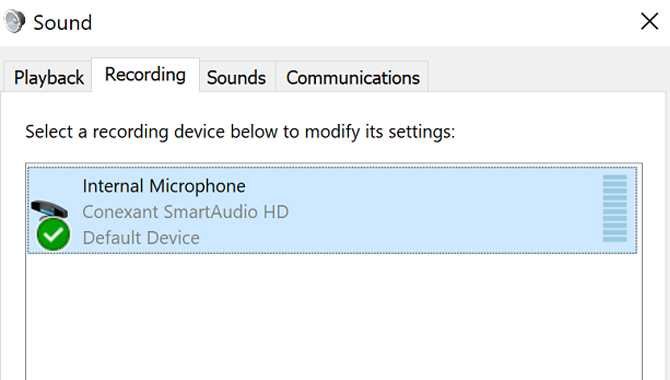Click the bottom bar of the level meter

coord(614,239)
